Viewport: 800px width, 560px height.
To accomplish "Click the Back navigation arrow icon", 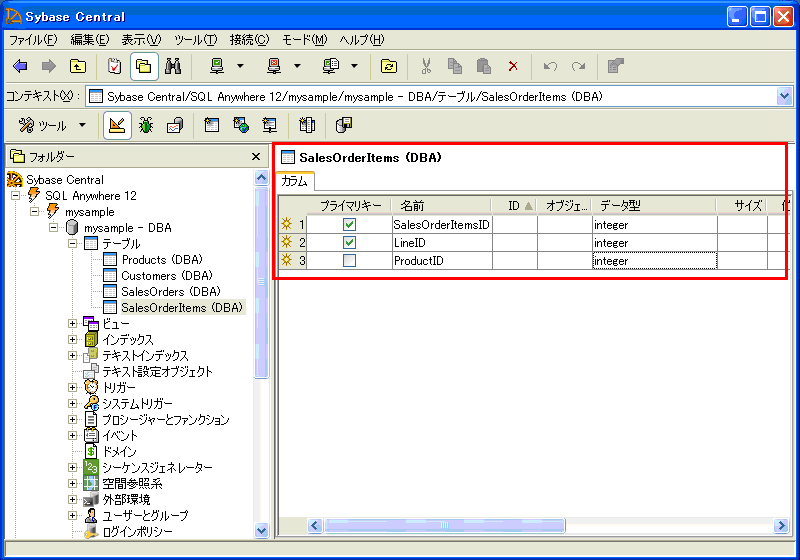I will tap(20, 66).
